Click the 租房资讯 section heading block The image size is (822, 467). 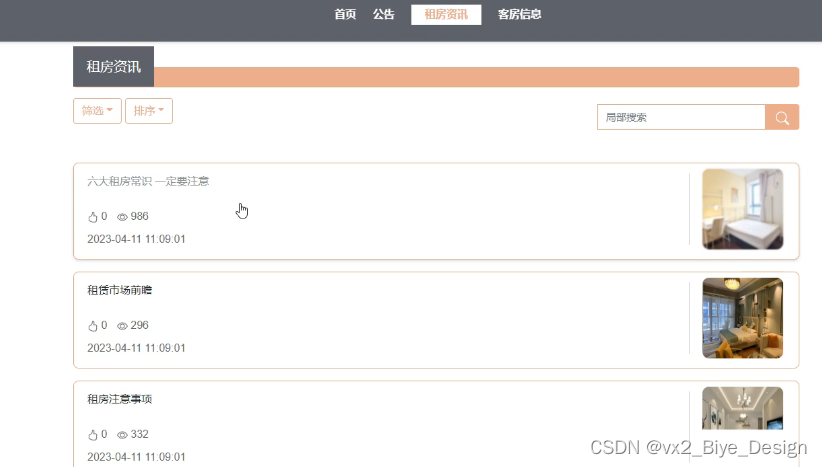point(113,67)
